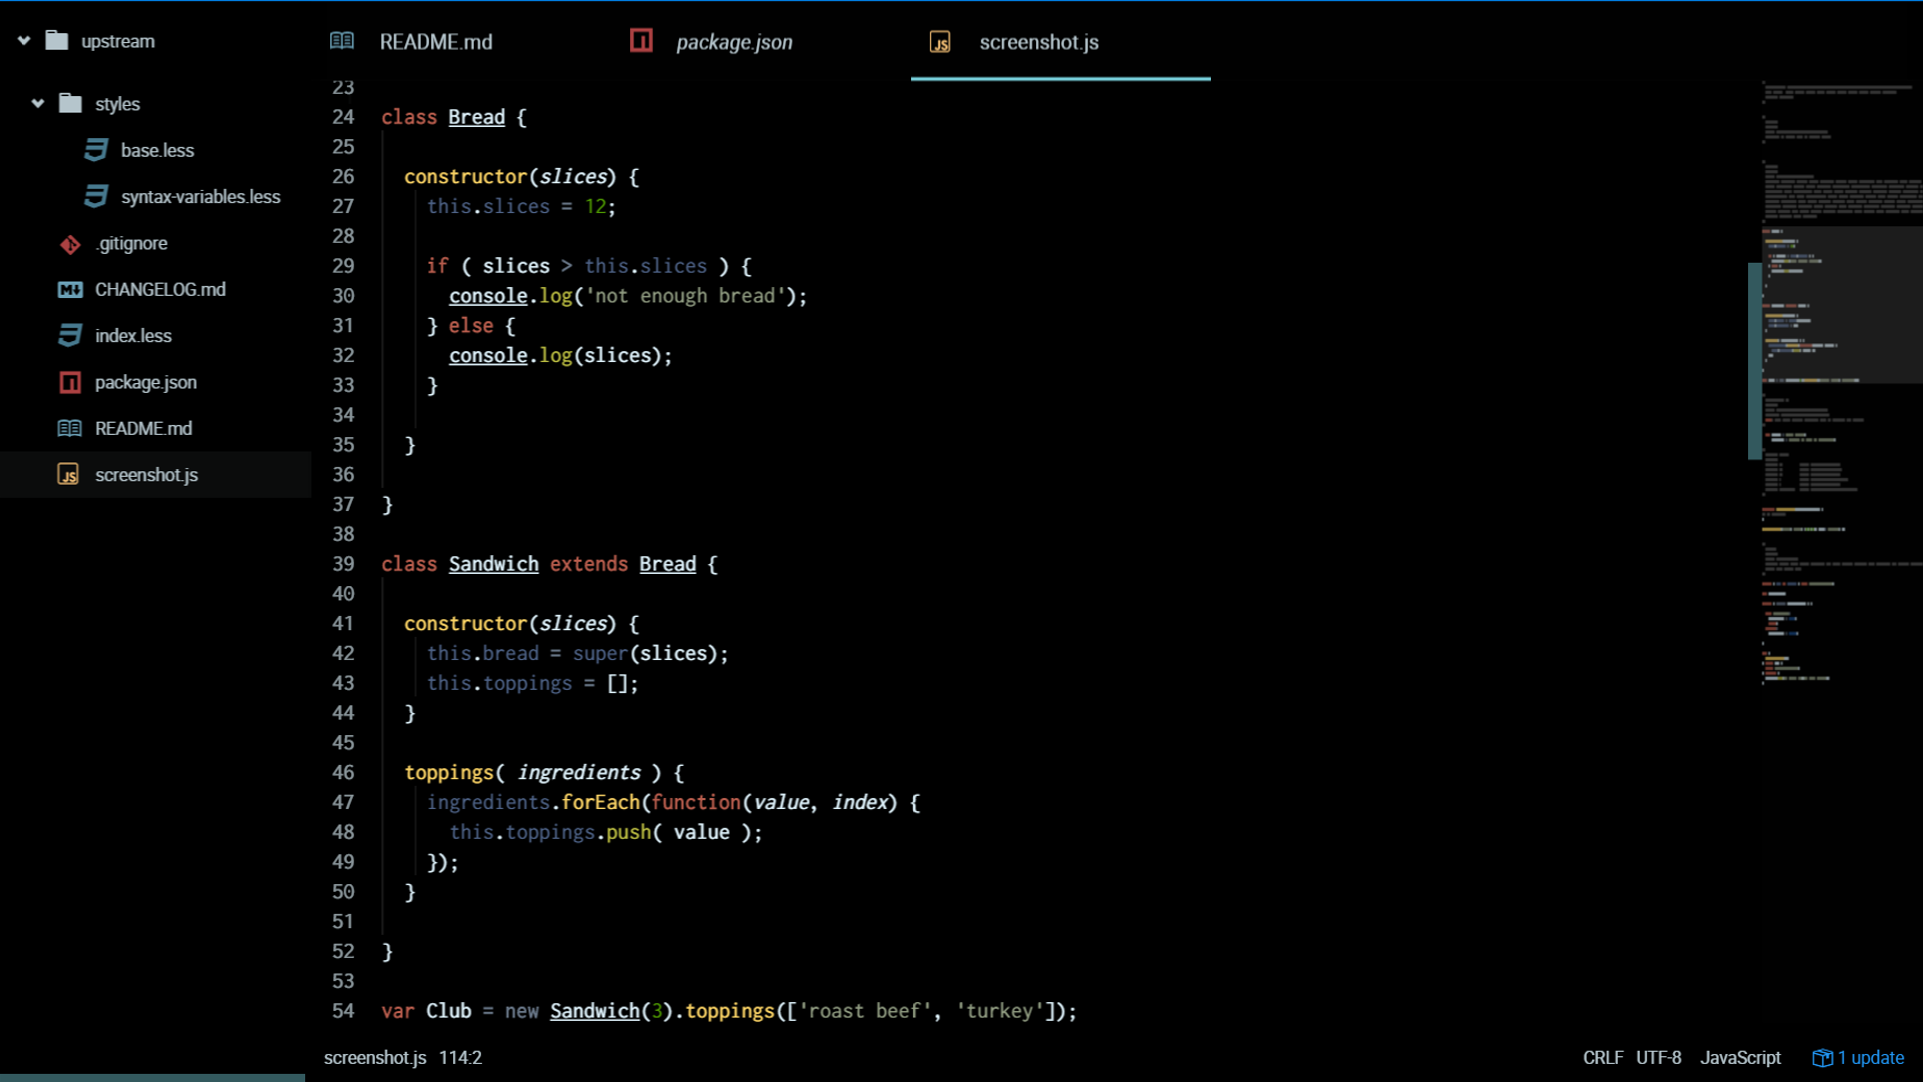Click the package update icon in status bar
This screenshot has height=1082, width=1923.
click(1822, 1058)
